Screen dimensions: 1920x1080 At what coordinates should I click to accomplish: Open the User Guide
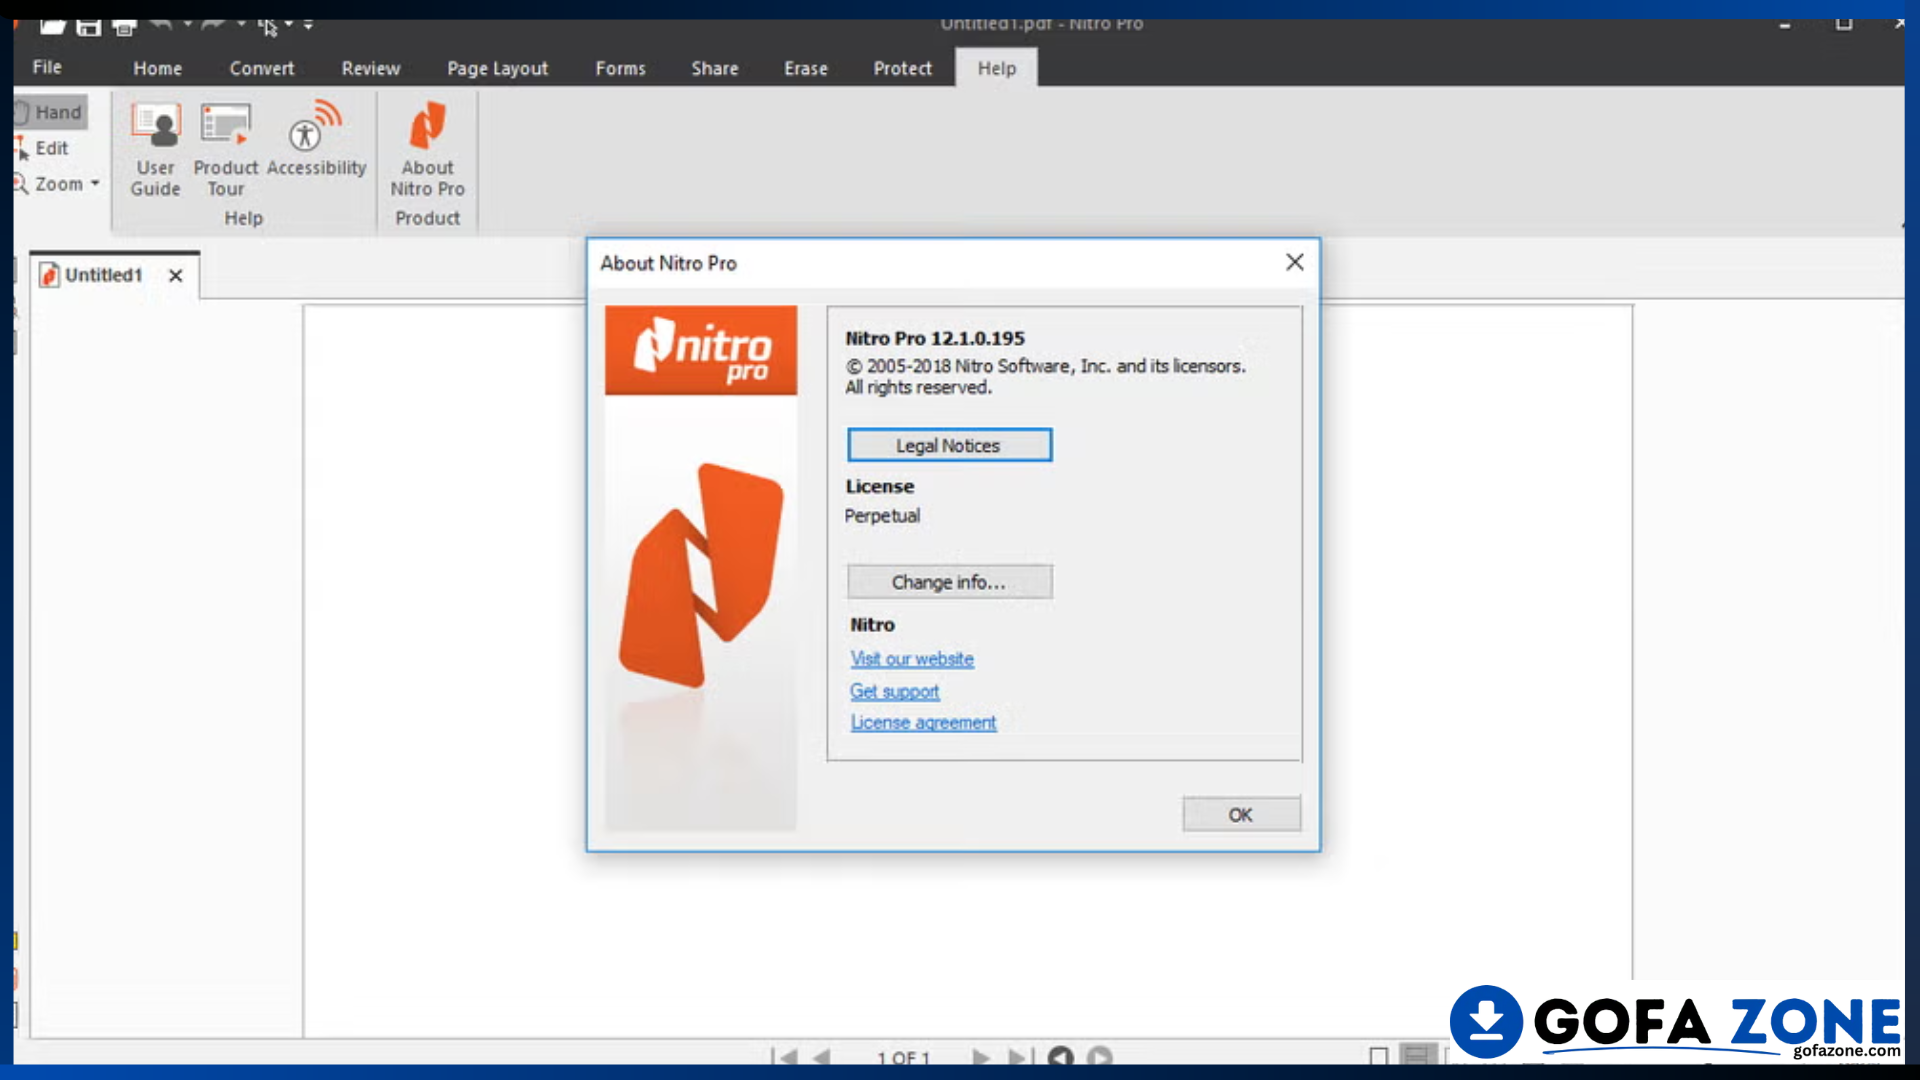pyautogui.click(x=155, y=150)
